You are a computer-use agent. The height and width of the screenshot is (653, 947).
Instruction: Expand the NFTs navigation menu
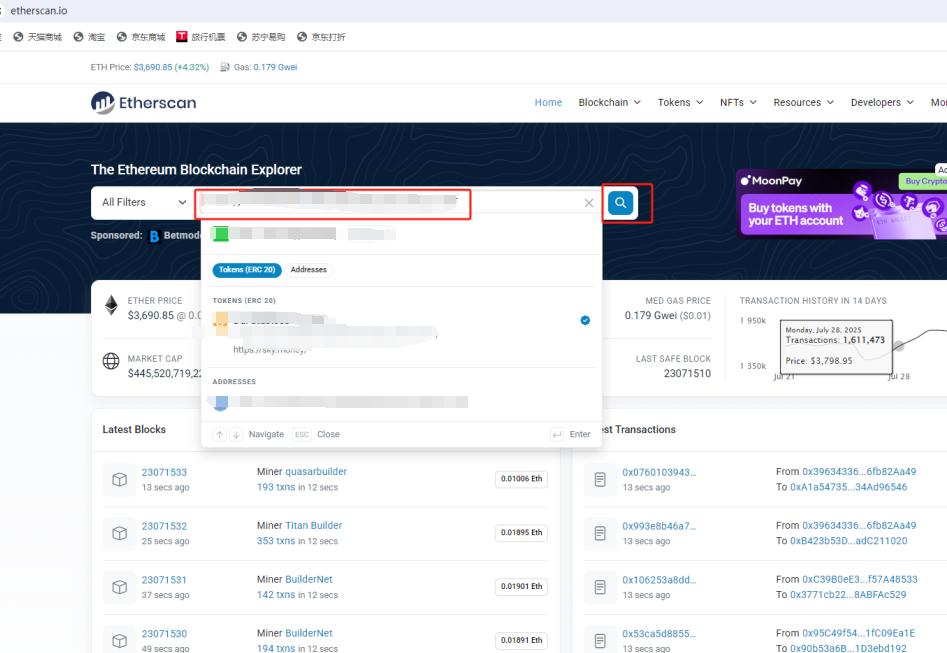738,102
